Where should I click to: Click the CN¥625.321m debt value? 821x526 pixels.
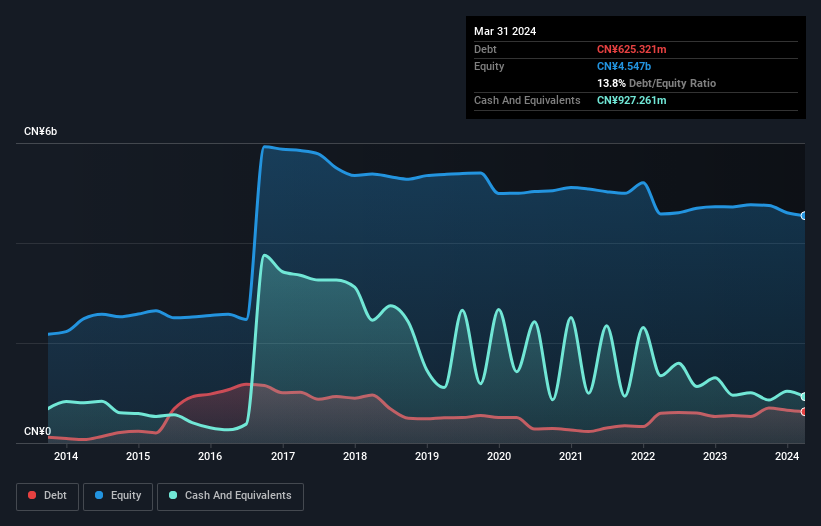[631, 49]
